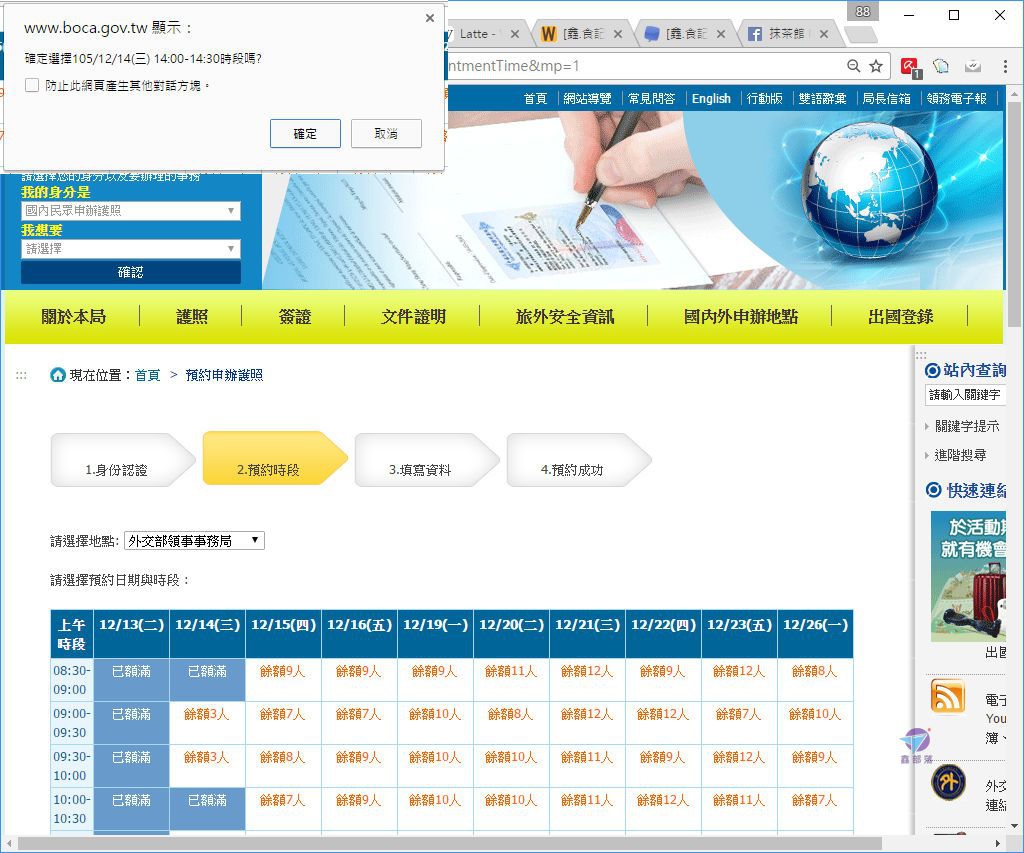Image resolution: width=1024 pixels, height=853 pixels.
Task: Open 局長信箱 link
Action: (x=886, y=99)
